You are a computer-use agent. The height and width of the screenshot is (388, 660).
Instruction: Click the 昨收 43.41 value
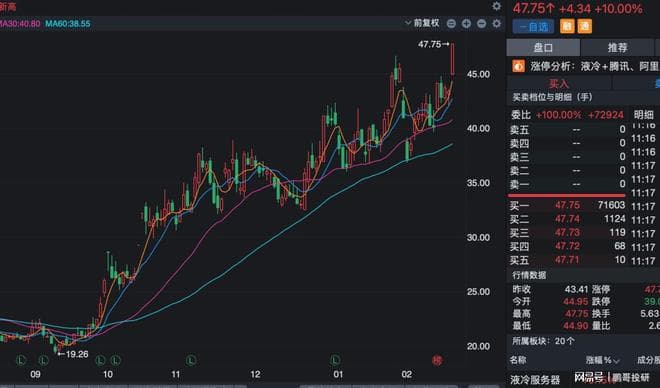[x=576, y=290]
